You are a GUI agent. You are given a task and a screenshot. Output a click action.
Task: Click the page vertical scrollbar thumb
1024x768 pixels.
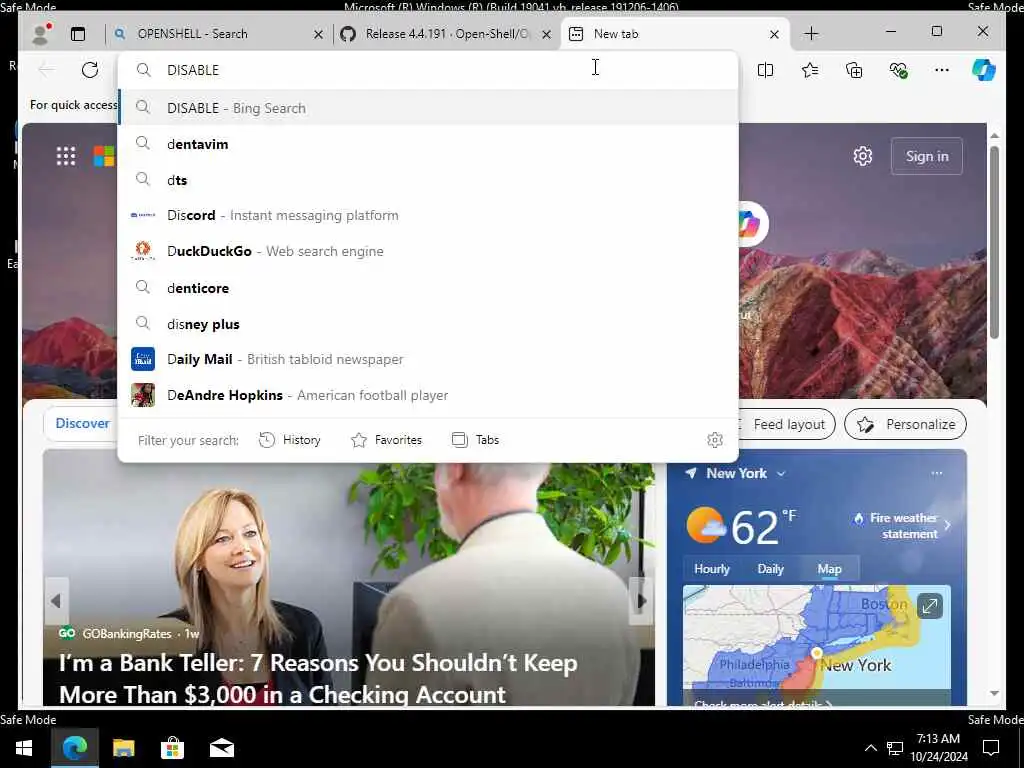point(994,242)
